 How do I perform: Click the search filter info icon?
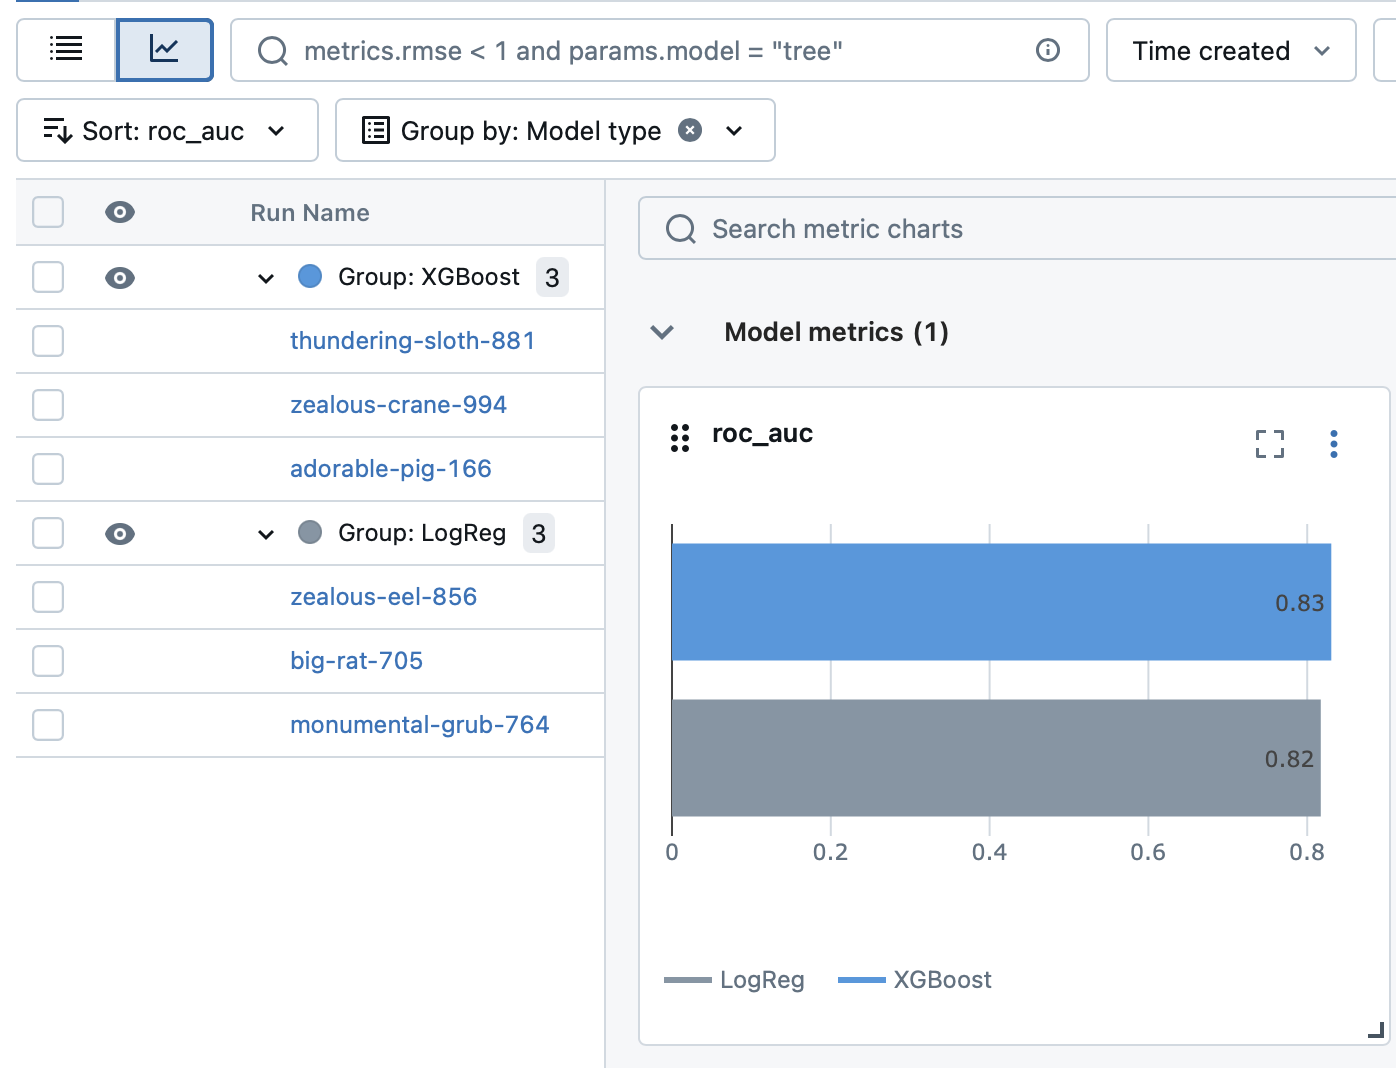1047,50
